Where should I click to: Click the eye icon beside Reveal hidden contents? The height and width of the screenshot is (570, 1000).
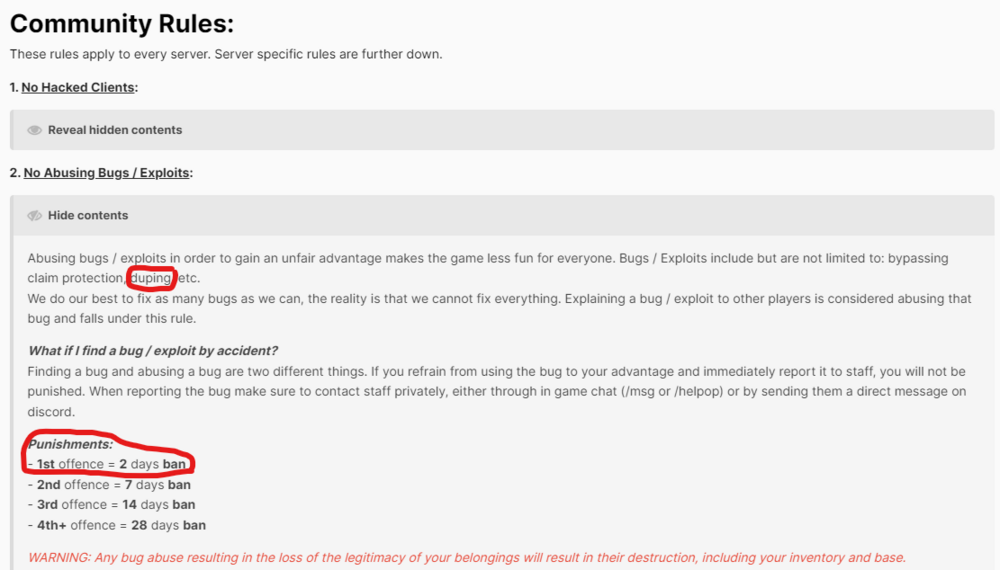point(35,130)
